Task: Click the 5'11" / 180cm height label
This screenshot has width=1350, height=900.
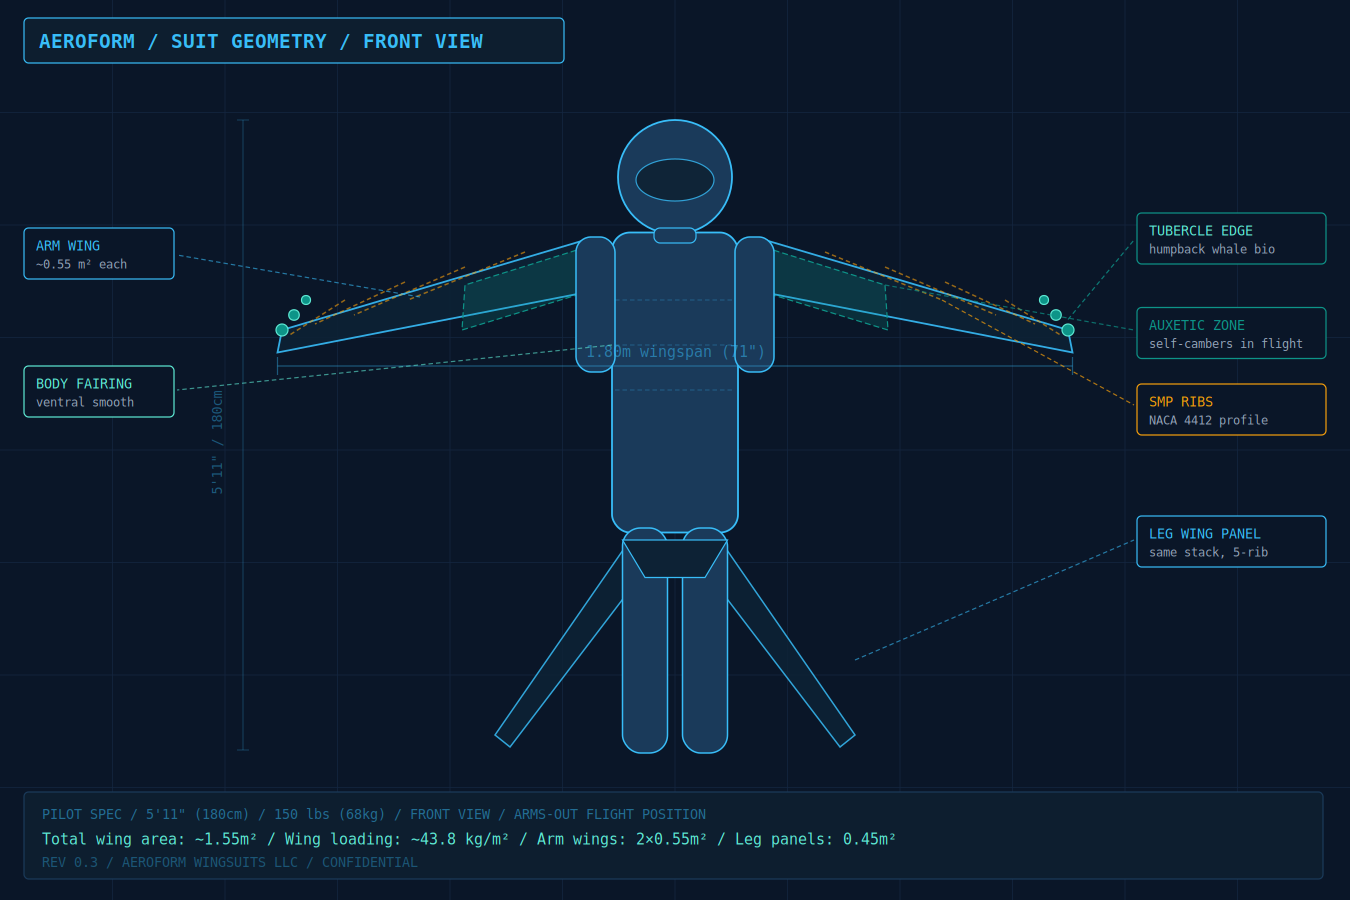Action: point(217,442)
